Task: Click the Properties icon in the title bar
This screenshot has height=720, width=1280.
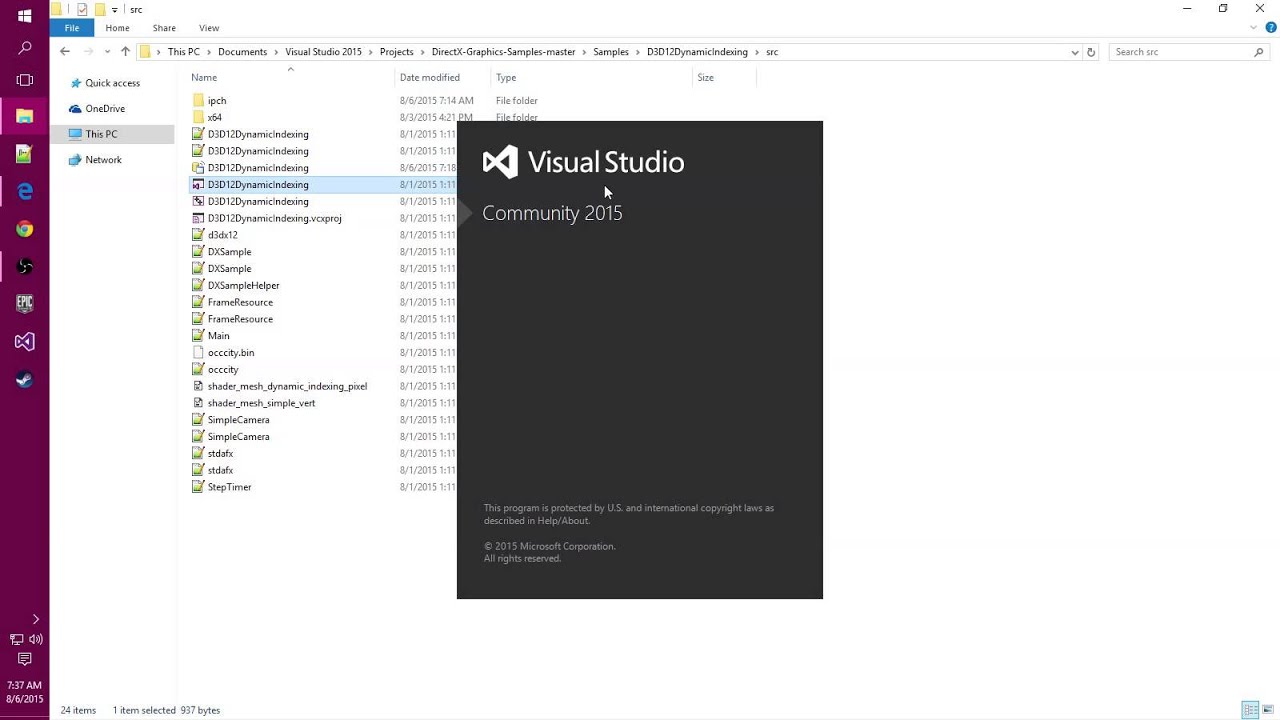Action: [81, 9]
